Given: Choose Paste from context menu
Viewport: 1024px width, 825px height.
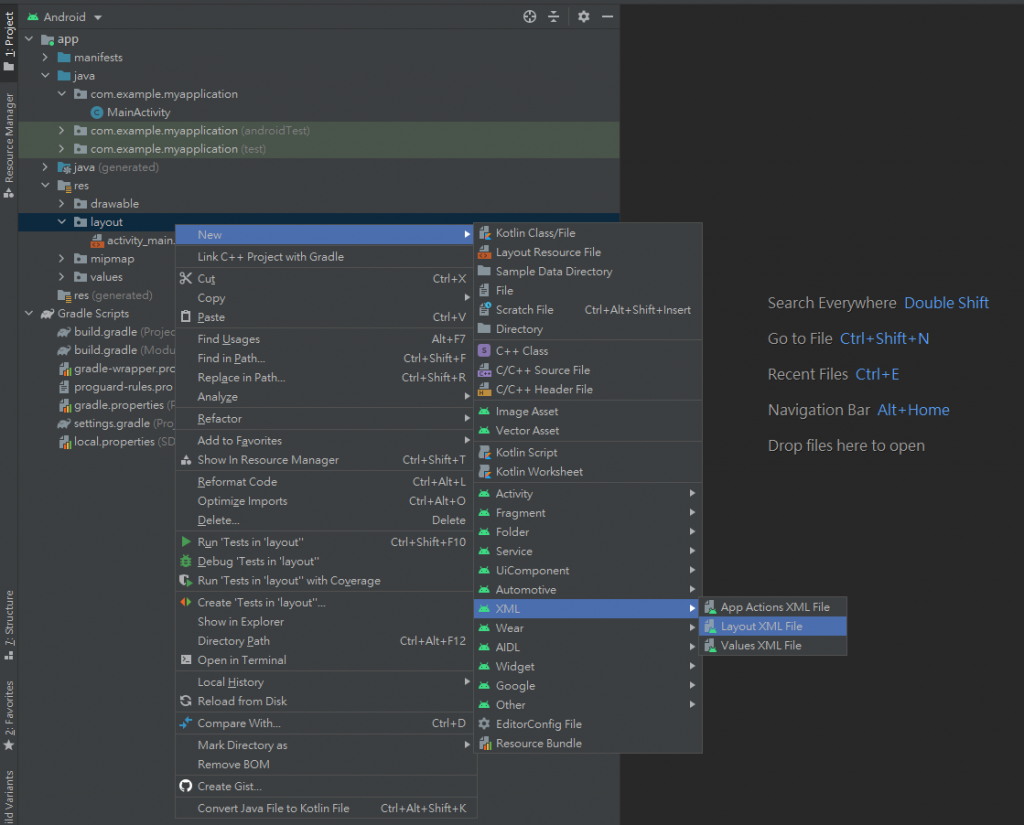Looking at the screenshot, I should (326, 317).
